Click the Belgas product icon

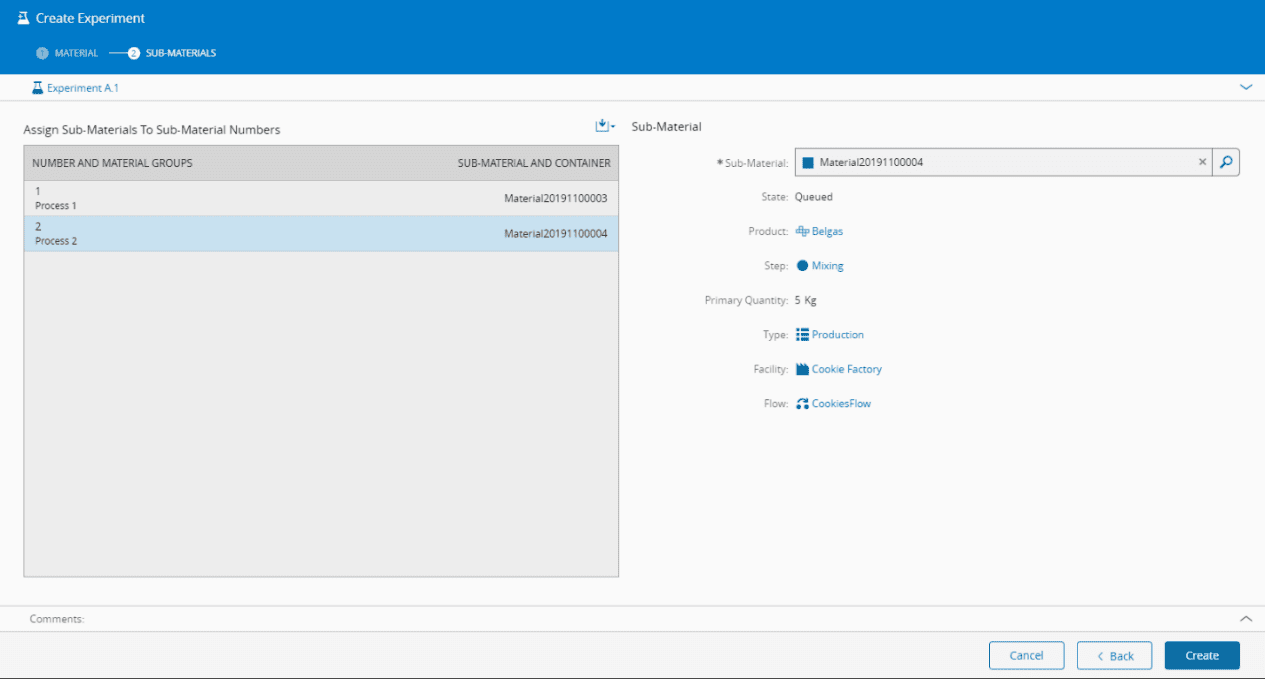802,232
